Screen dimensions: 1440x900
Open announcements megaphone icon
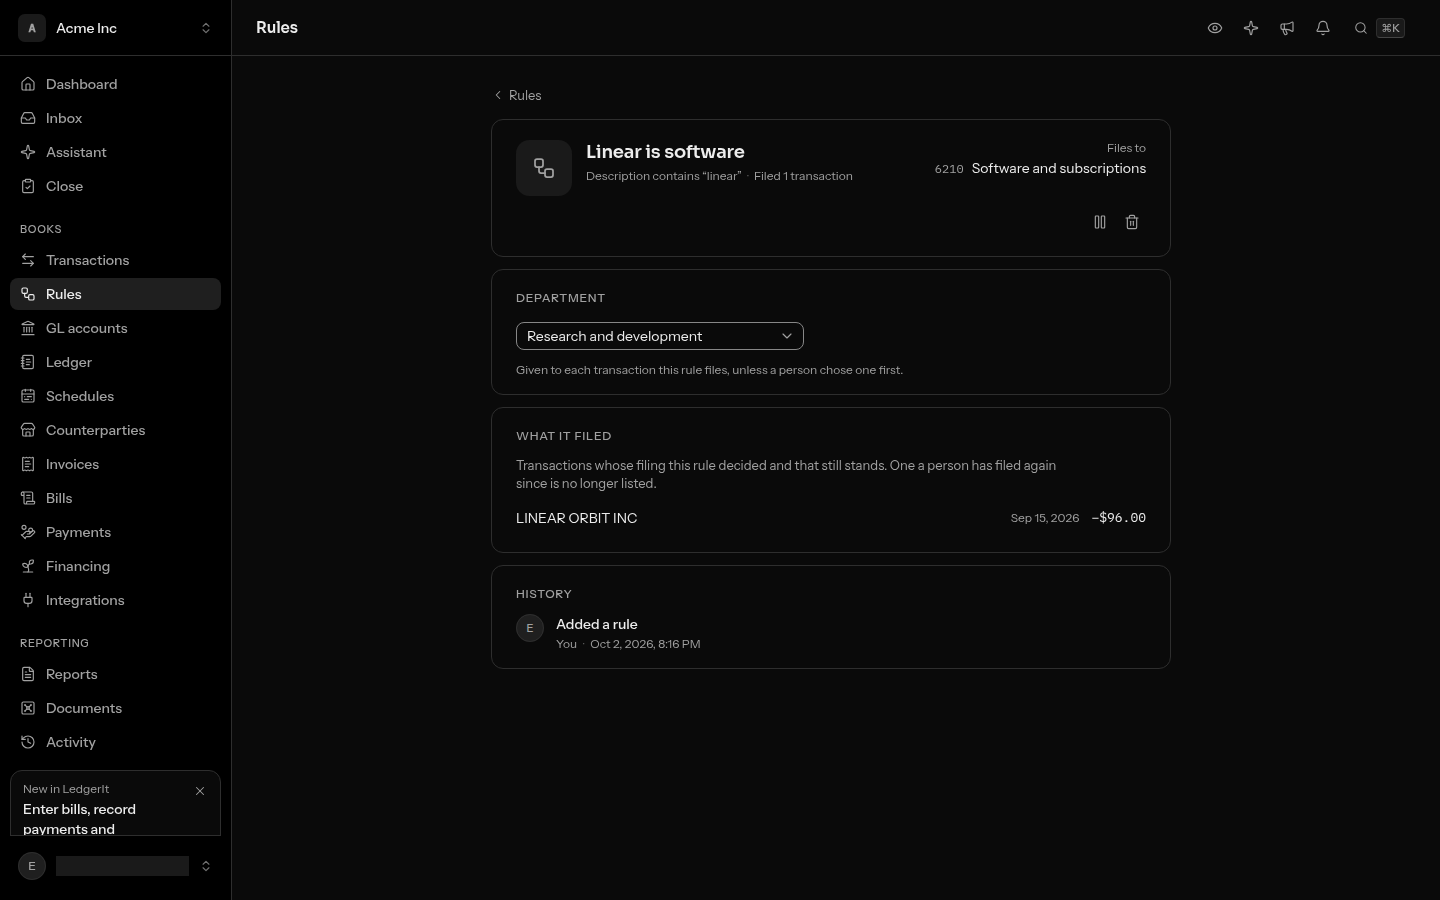[1287, 28]
